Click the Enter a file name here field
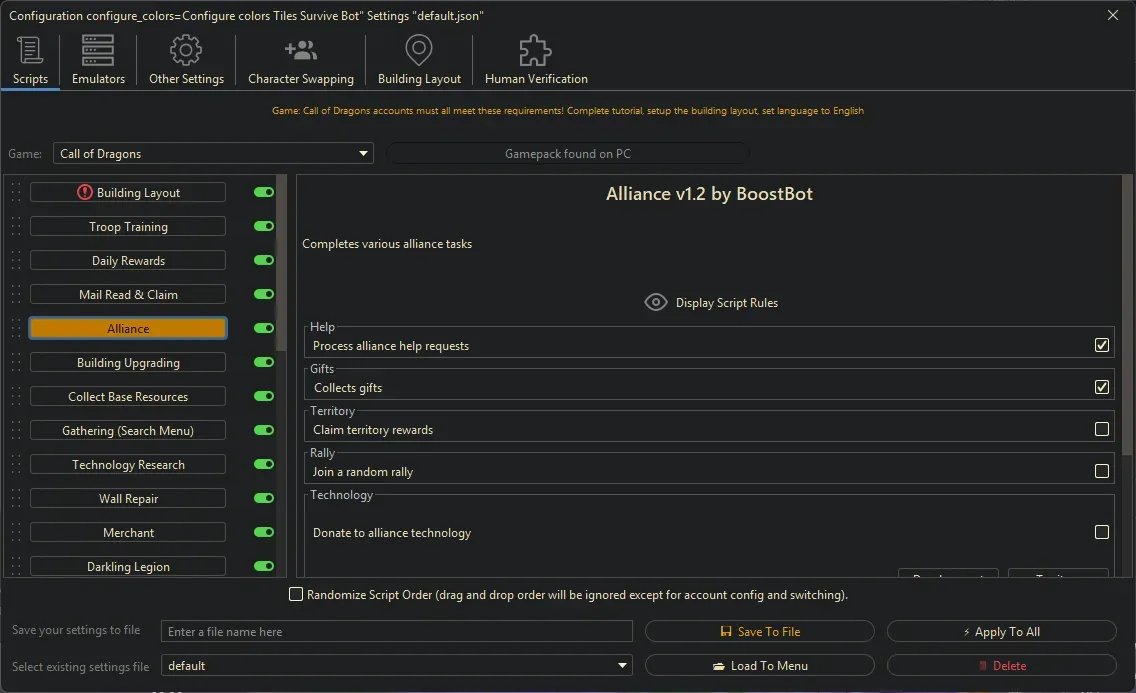The width and height of the screenshot is (1136, 693). coord(398,631)
